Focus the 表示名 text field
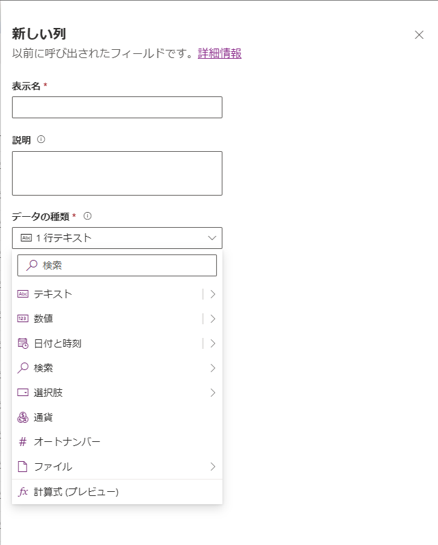438x545 pixels. [x=117, y=107]
